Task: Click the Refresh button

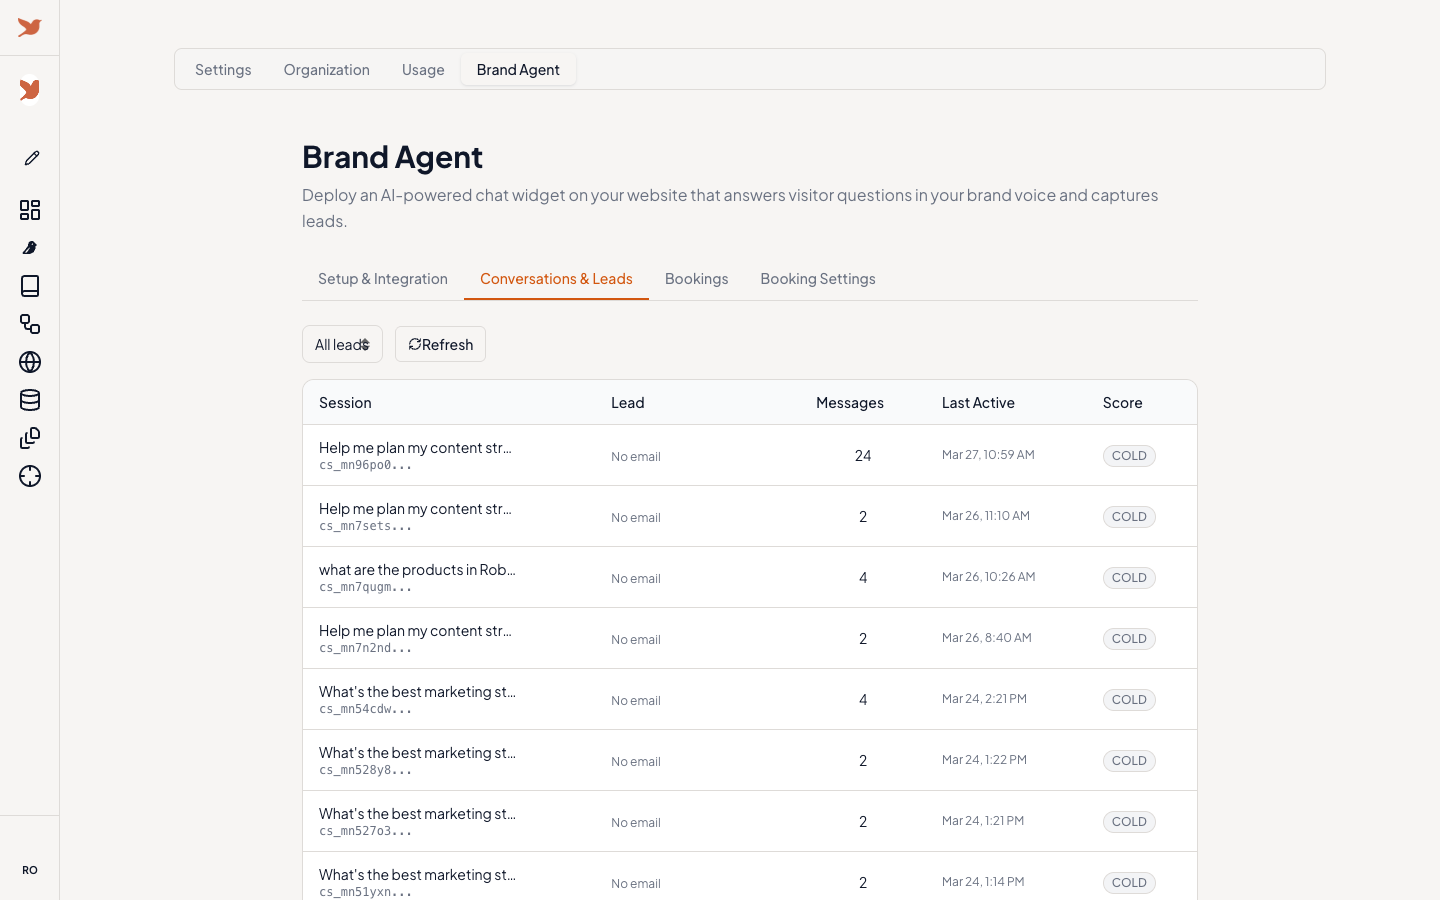Action: pos(440,344)
